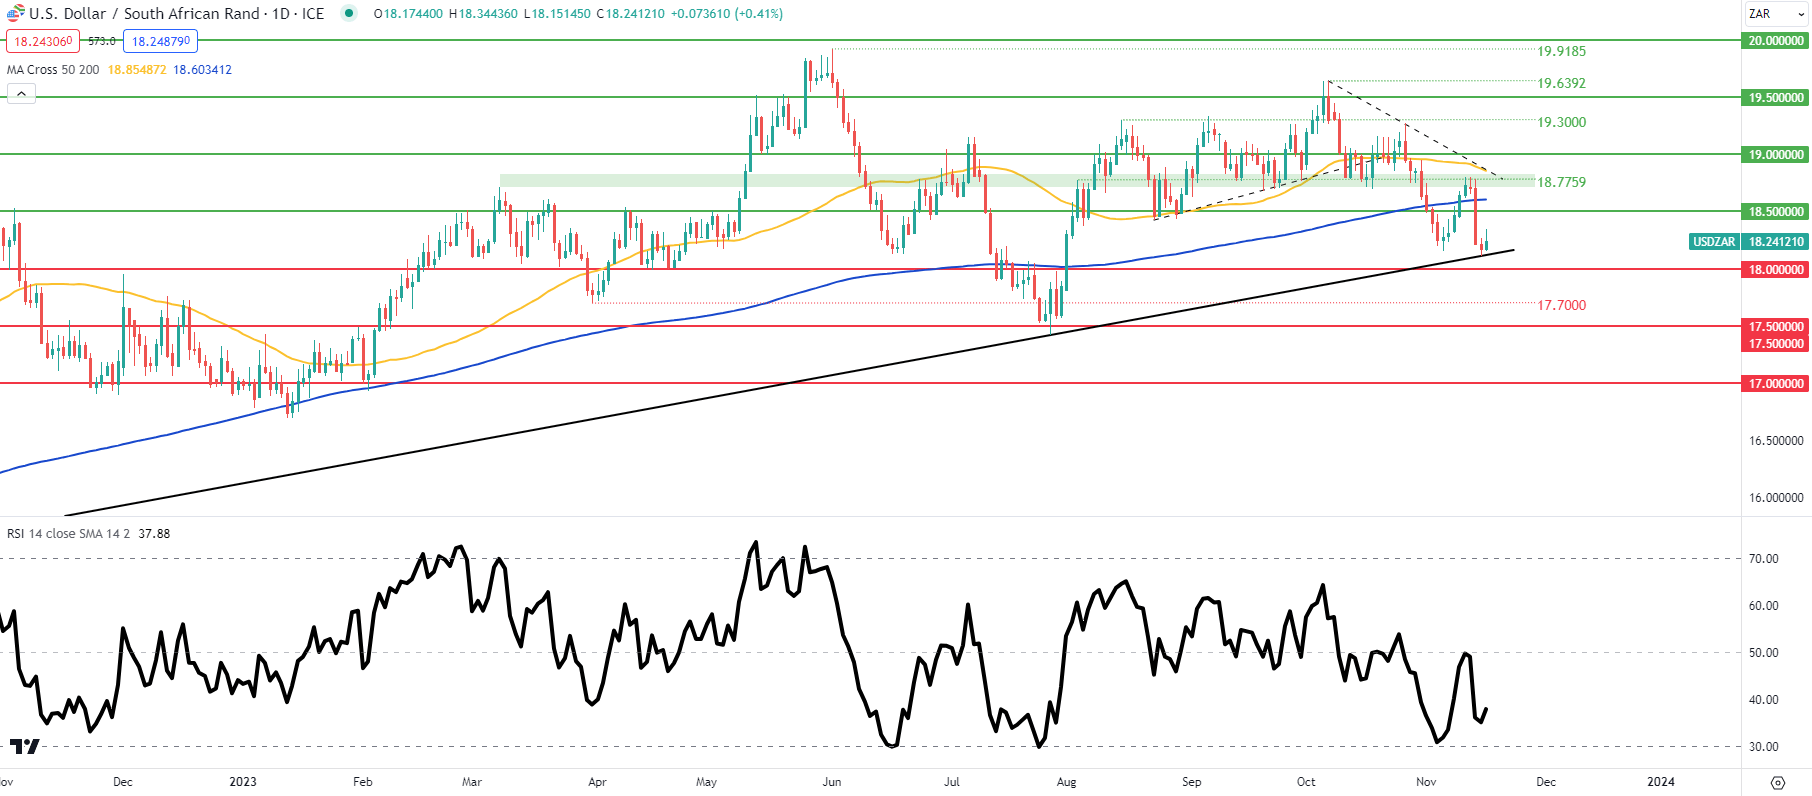Click the high price H18.344360
The image size is (1812, 796).
coord(483,14)
